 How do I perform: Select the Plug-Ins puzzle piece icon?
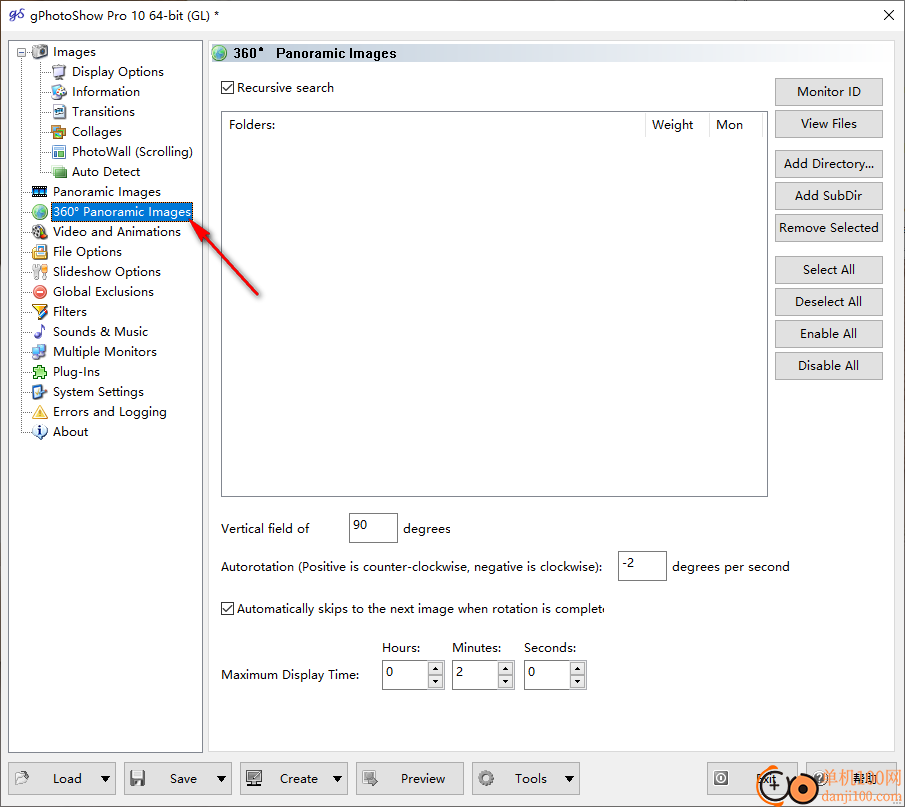[40, 372]
